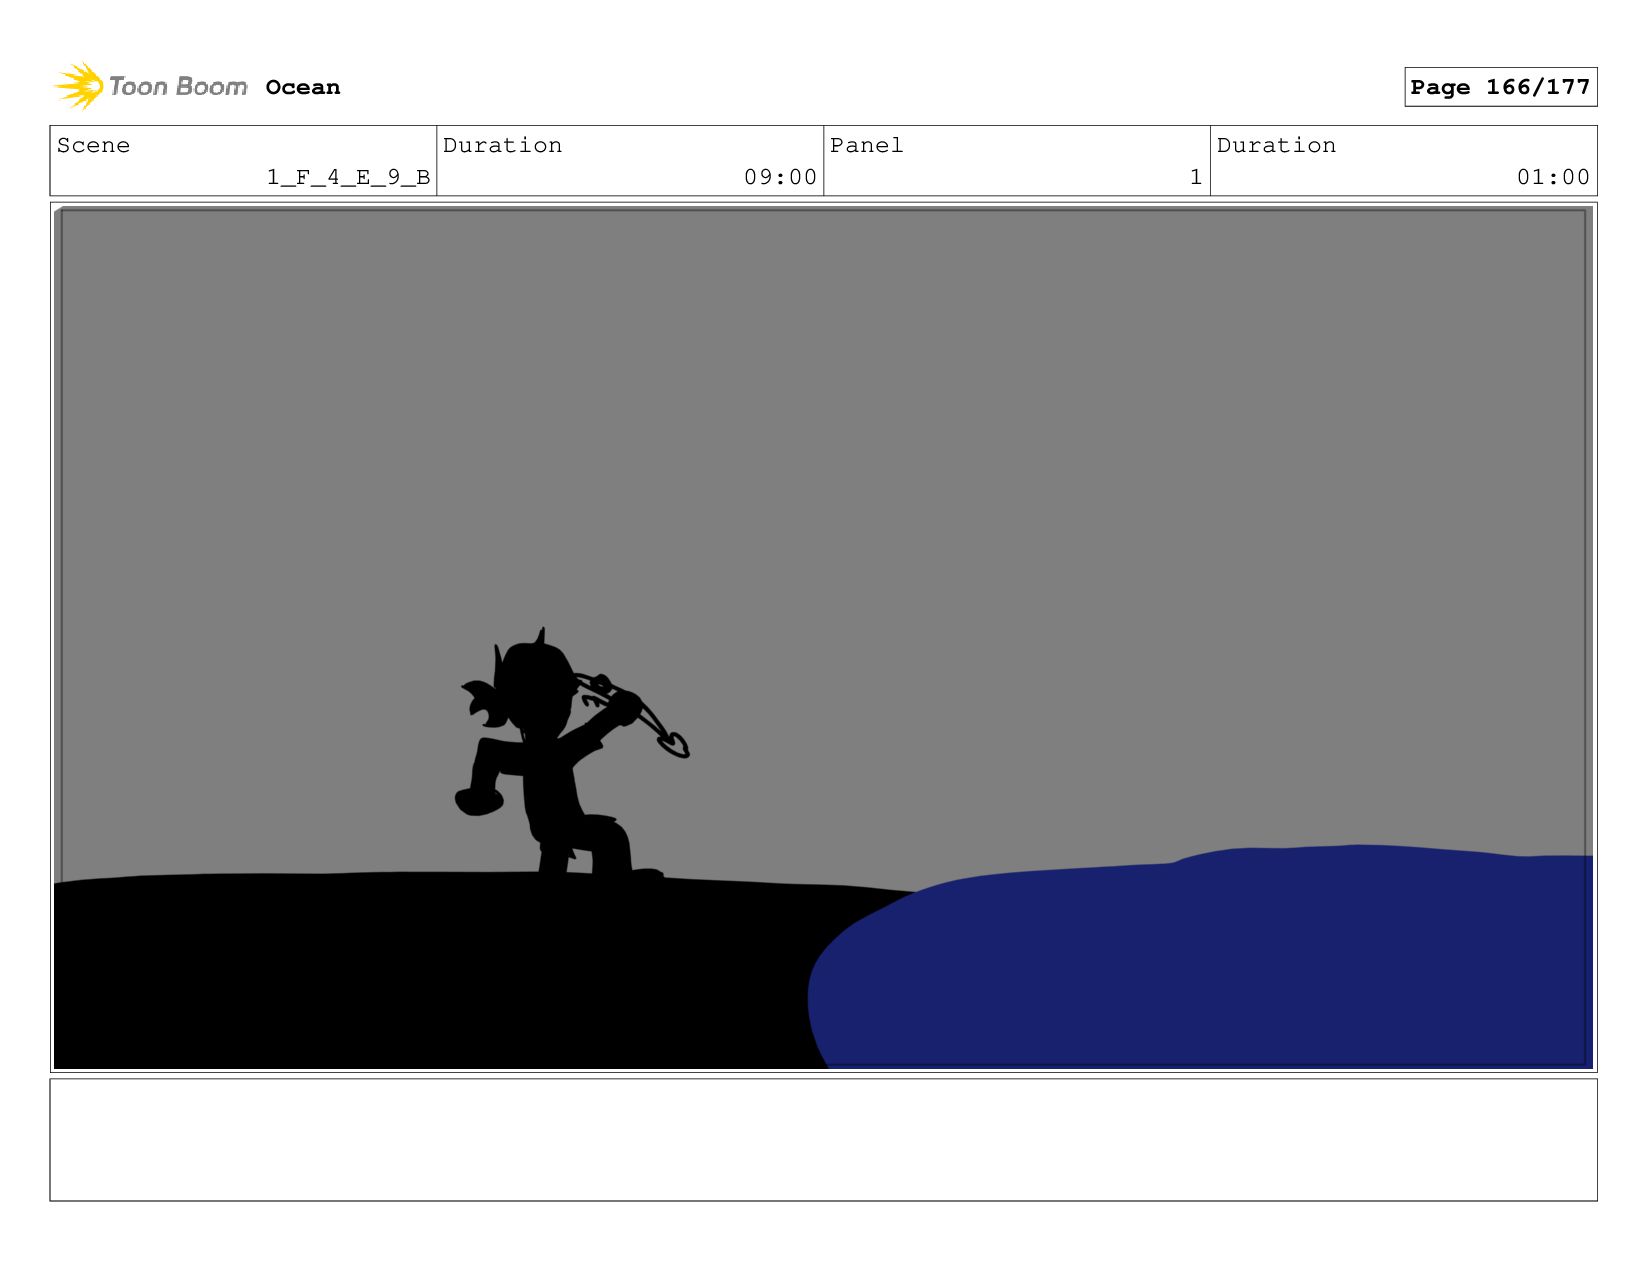This screenshot has width=1648, height=1276.
Task: Click the Toon Boom logo
Action: pos(150,86)
